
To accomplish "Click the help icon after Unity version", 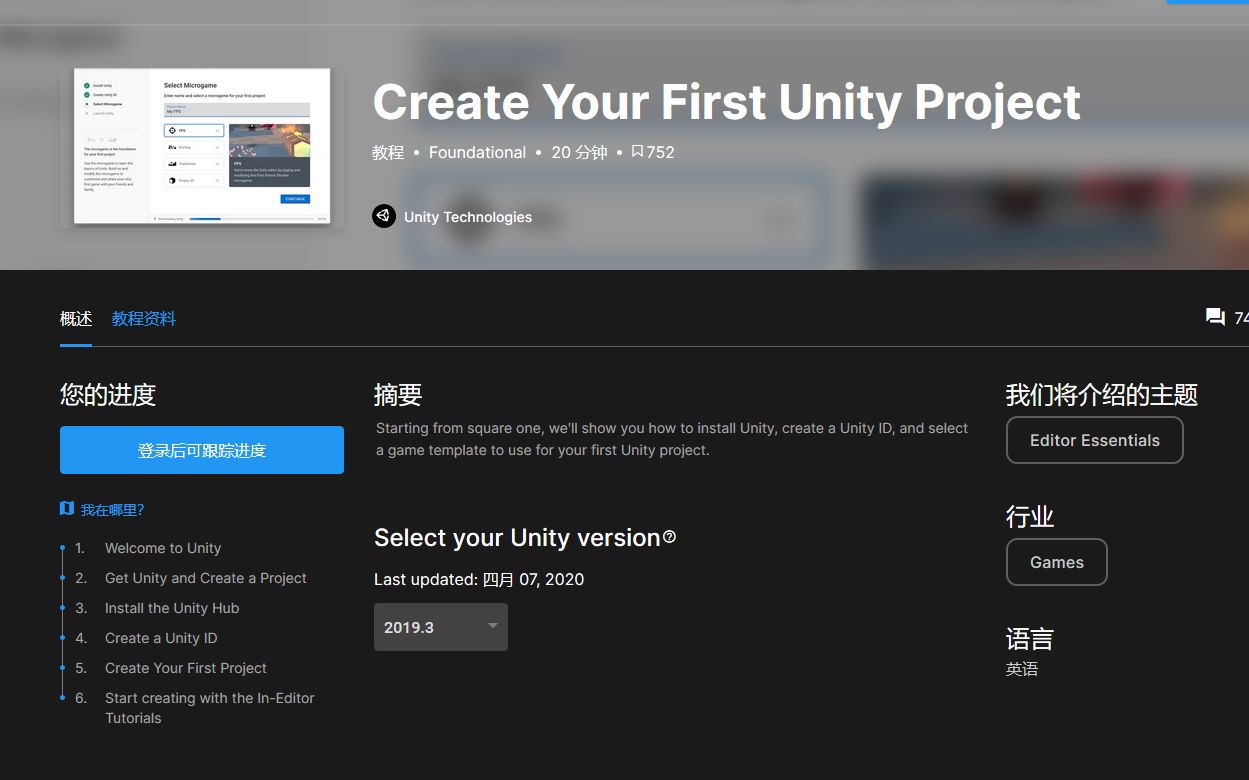I will pos(669,537).
